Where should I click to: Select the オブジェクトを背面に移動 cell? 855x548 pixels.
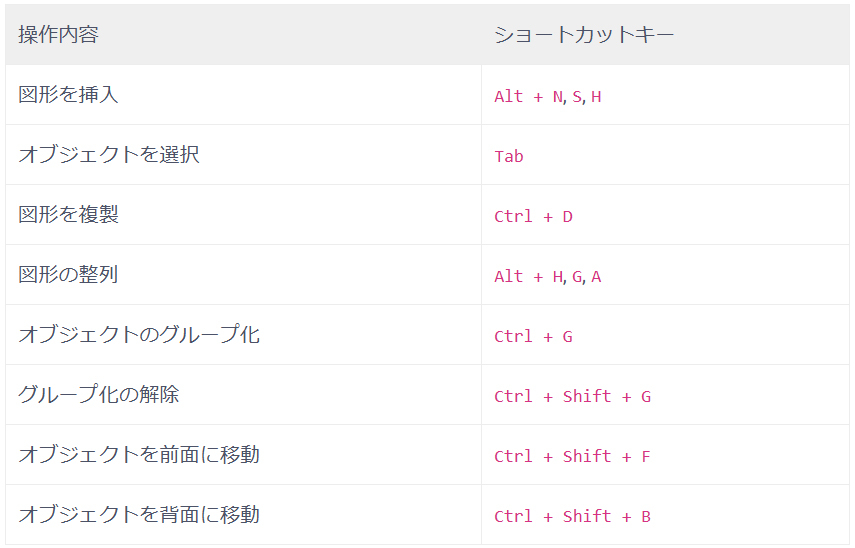point(138,515)
